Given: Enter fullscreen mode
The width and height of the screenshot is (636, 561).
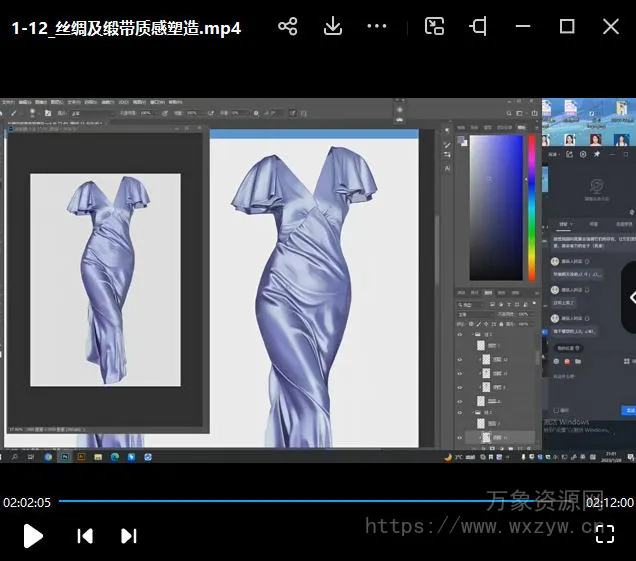Looking at the screenshot, I should pyautogui.click(x=604, y=534).
